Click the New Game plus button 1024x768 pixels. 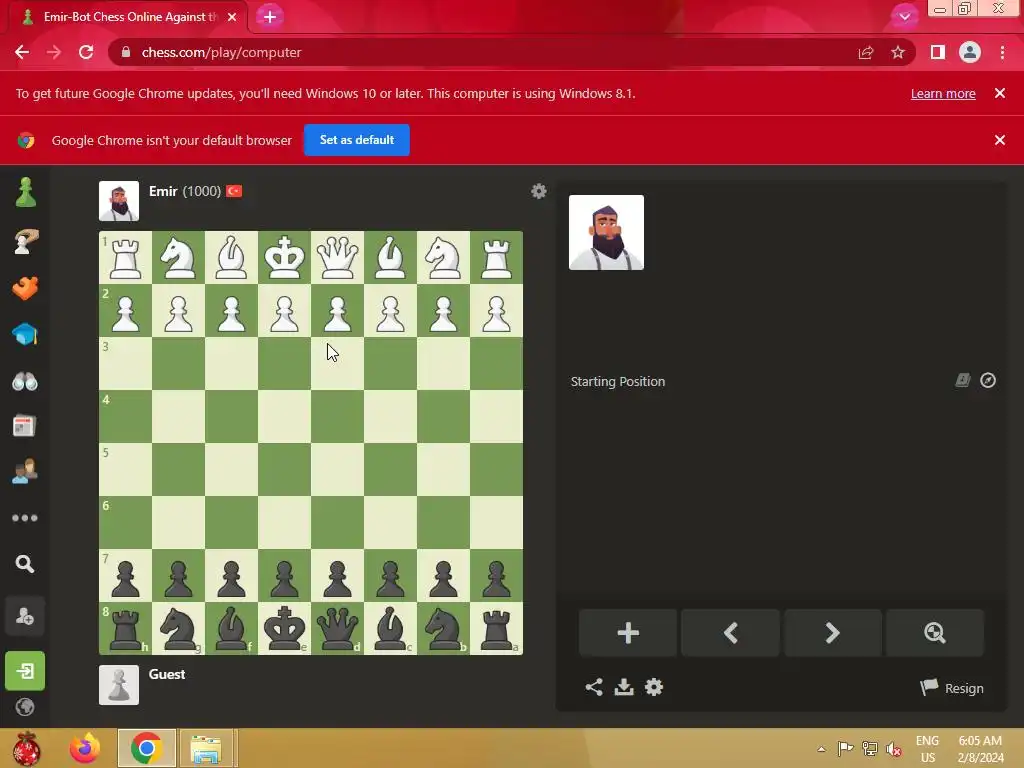click(x=628, y=632)
